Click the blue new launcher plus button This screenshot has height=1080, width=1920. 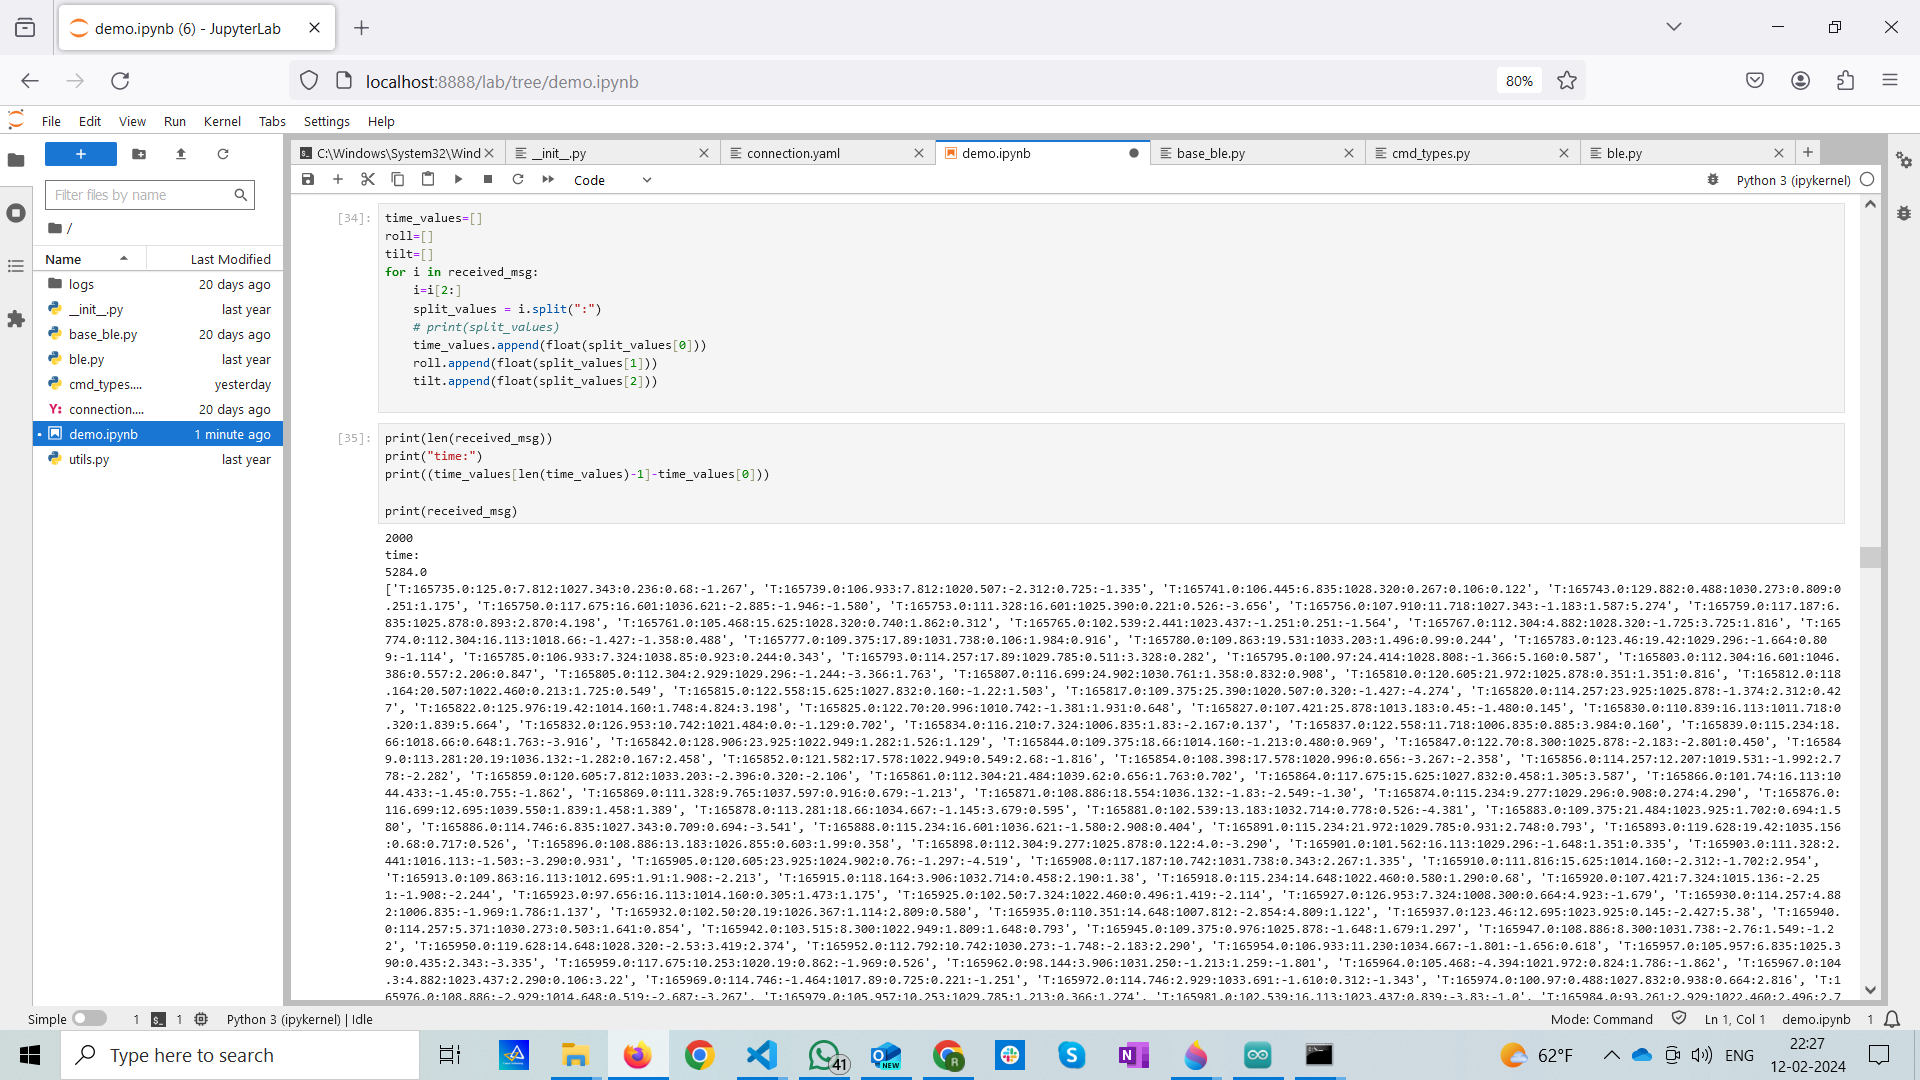81,154
